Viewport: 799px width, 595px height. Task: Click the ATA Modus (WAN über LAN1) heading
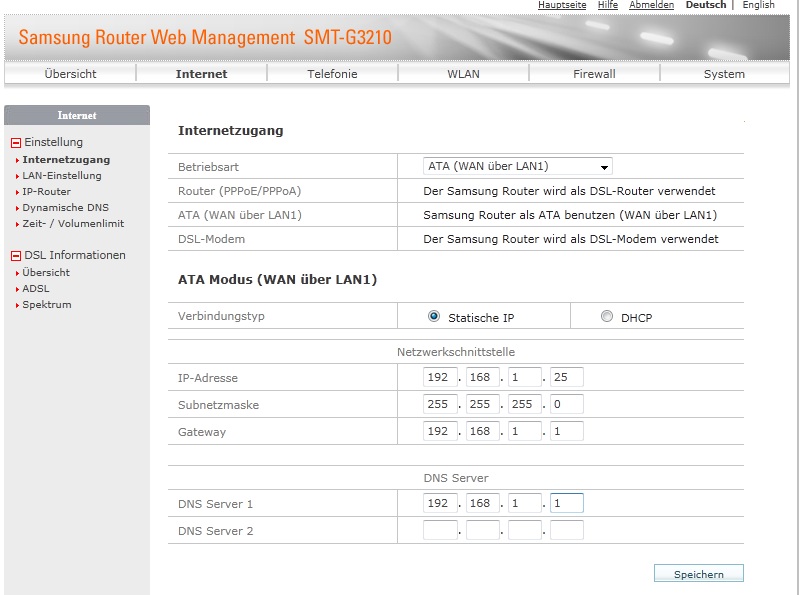pyautogui.click(x=277, y=280)
